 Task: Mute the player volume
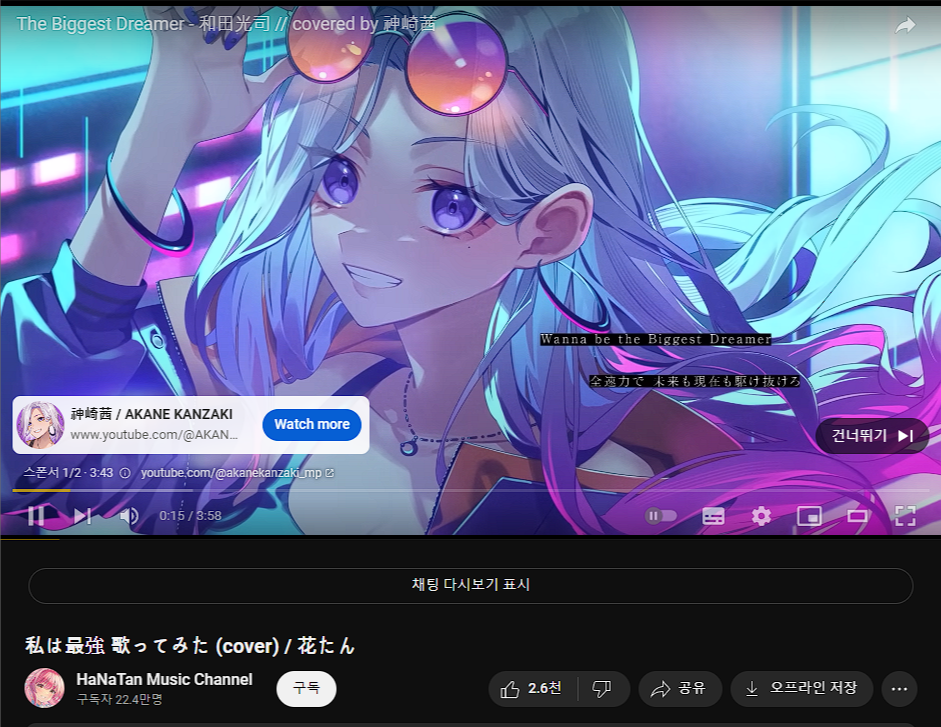click(x=129, y=516)
